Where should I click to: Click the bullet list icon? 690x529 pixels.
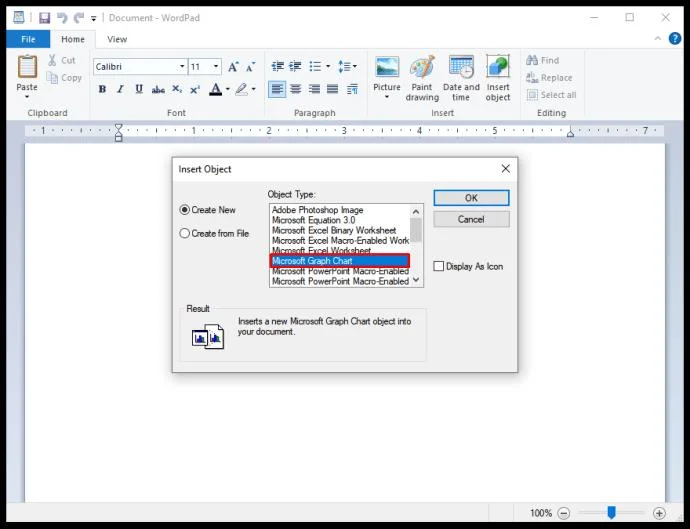coord(315,66)
